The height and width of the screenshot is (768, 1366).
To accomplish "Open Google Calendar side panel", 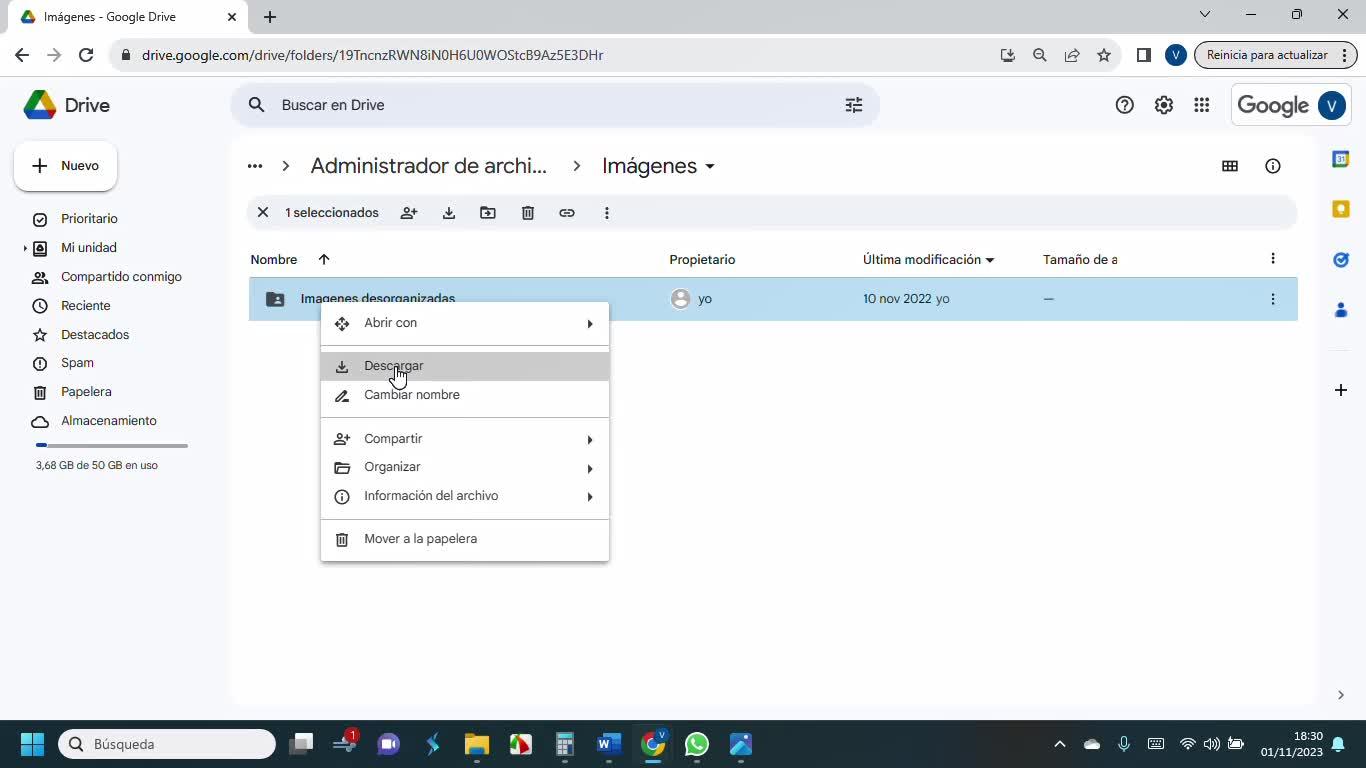I will (1341, 159).
